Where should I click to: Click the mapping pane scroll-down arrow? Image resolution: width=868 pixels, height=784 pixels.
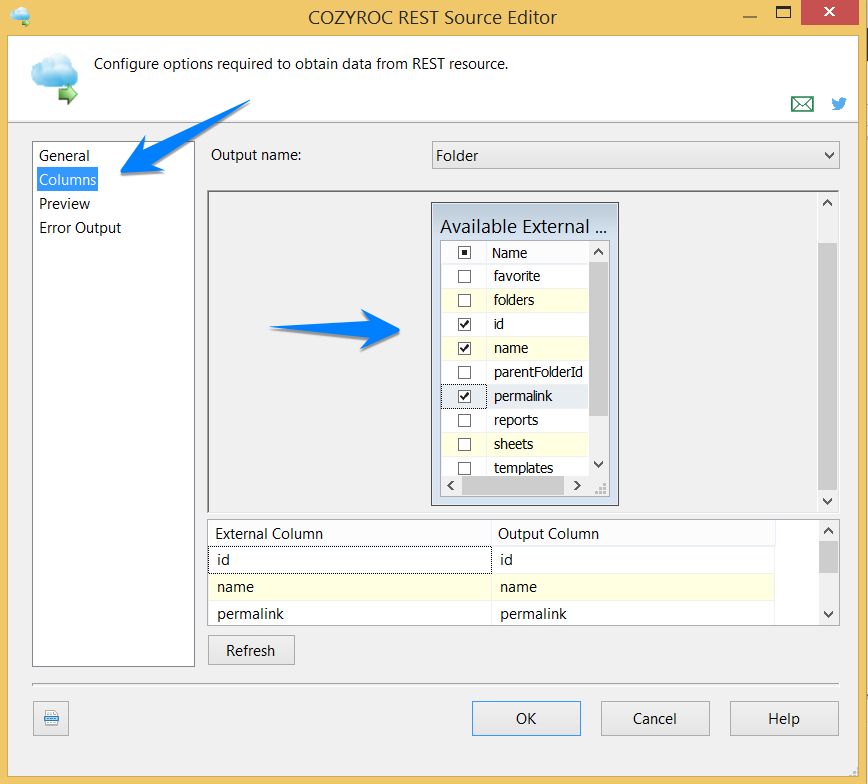pos(828,501)
